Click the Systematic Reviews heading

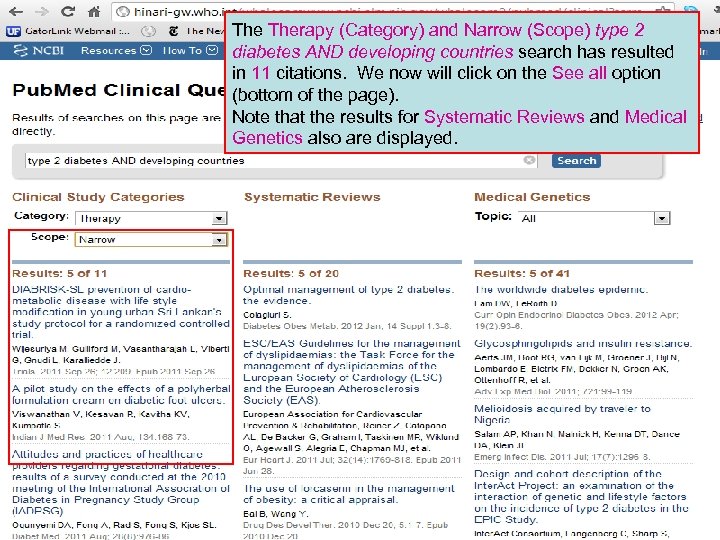click(x=312, y=197)
